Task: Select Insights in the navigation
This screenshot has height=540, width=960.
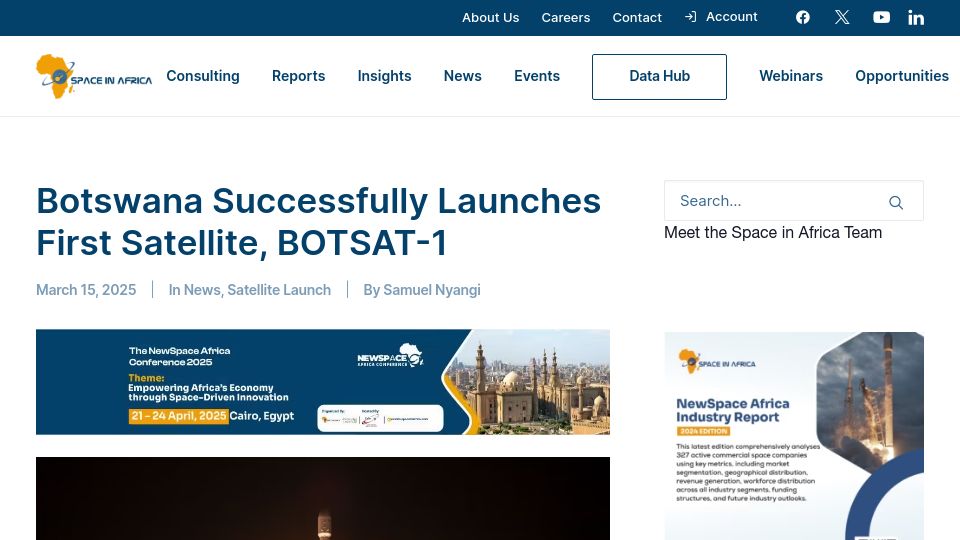Action: [x=384, y=76]
